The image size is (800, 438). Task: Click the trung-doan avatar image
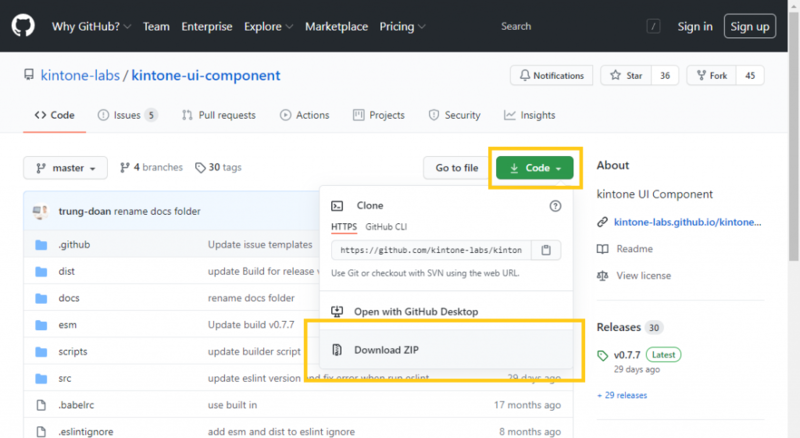[40, 211]
